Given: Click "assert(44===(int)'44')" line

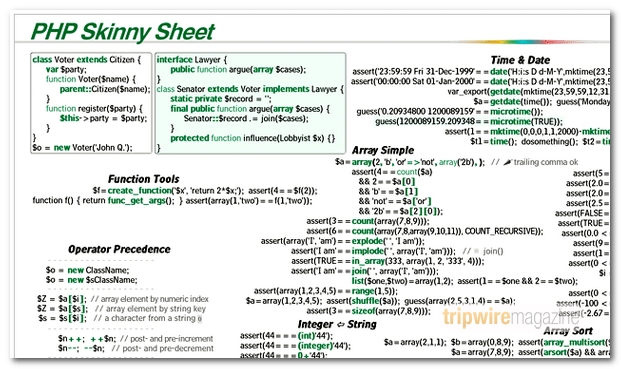Looking at the screenshot, I should [x=287, y=336].
